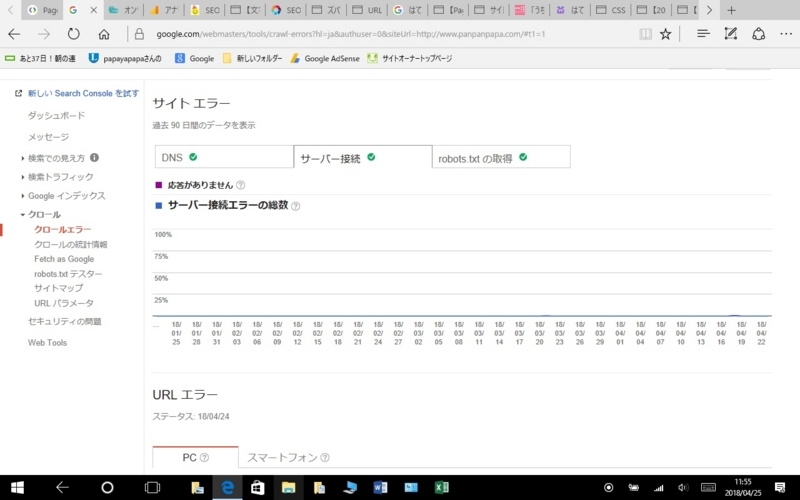Open セキュリティの問題 in sidebar
Image resolution: width=800 pixels, height=500 pixels.
[65, 321]
